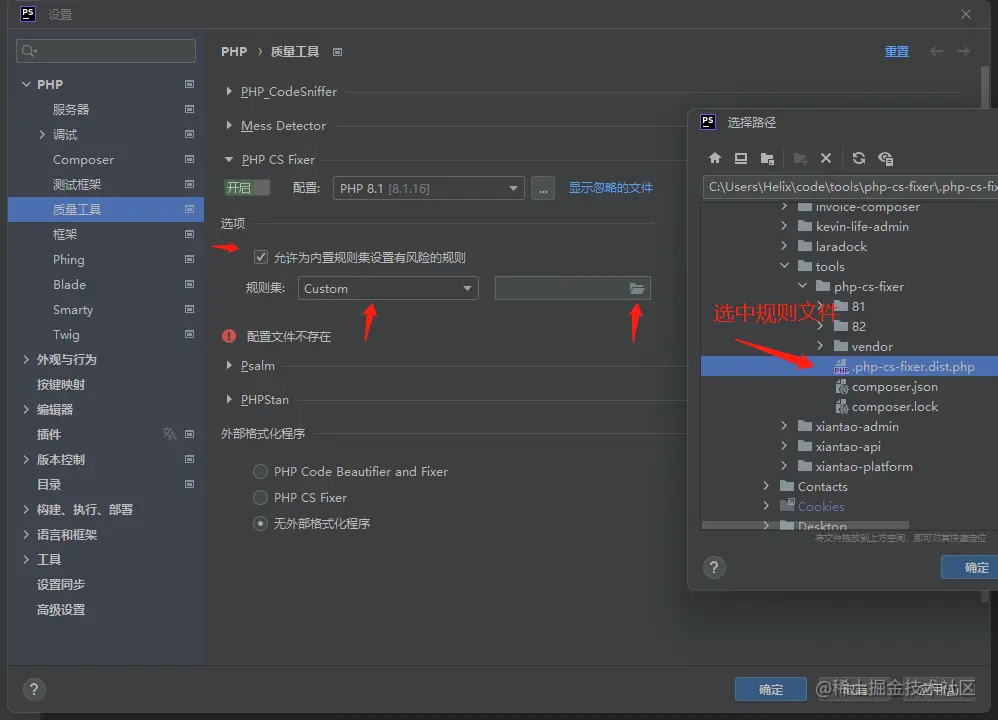The width and height of the screenshot is (998, 720).
Task: Click the ellipsis button beside configuration dropdown
Action: click(543, 188)
